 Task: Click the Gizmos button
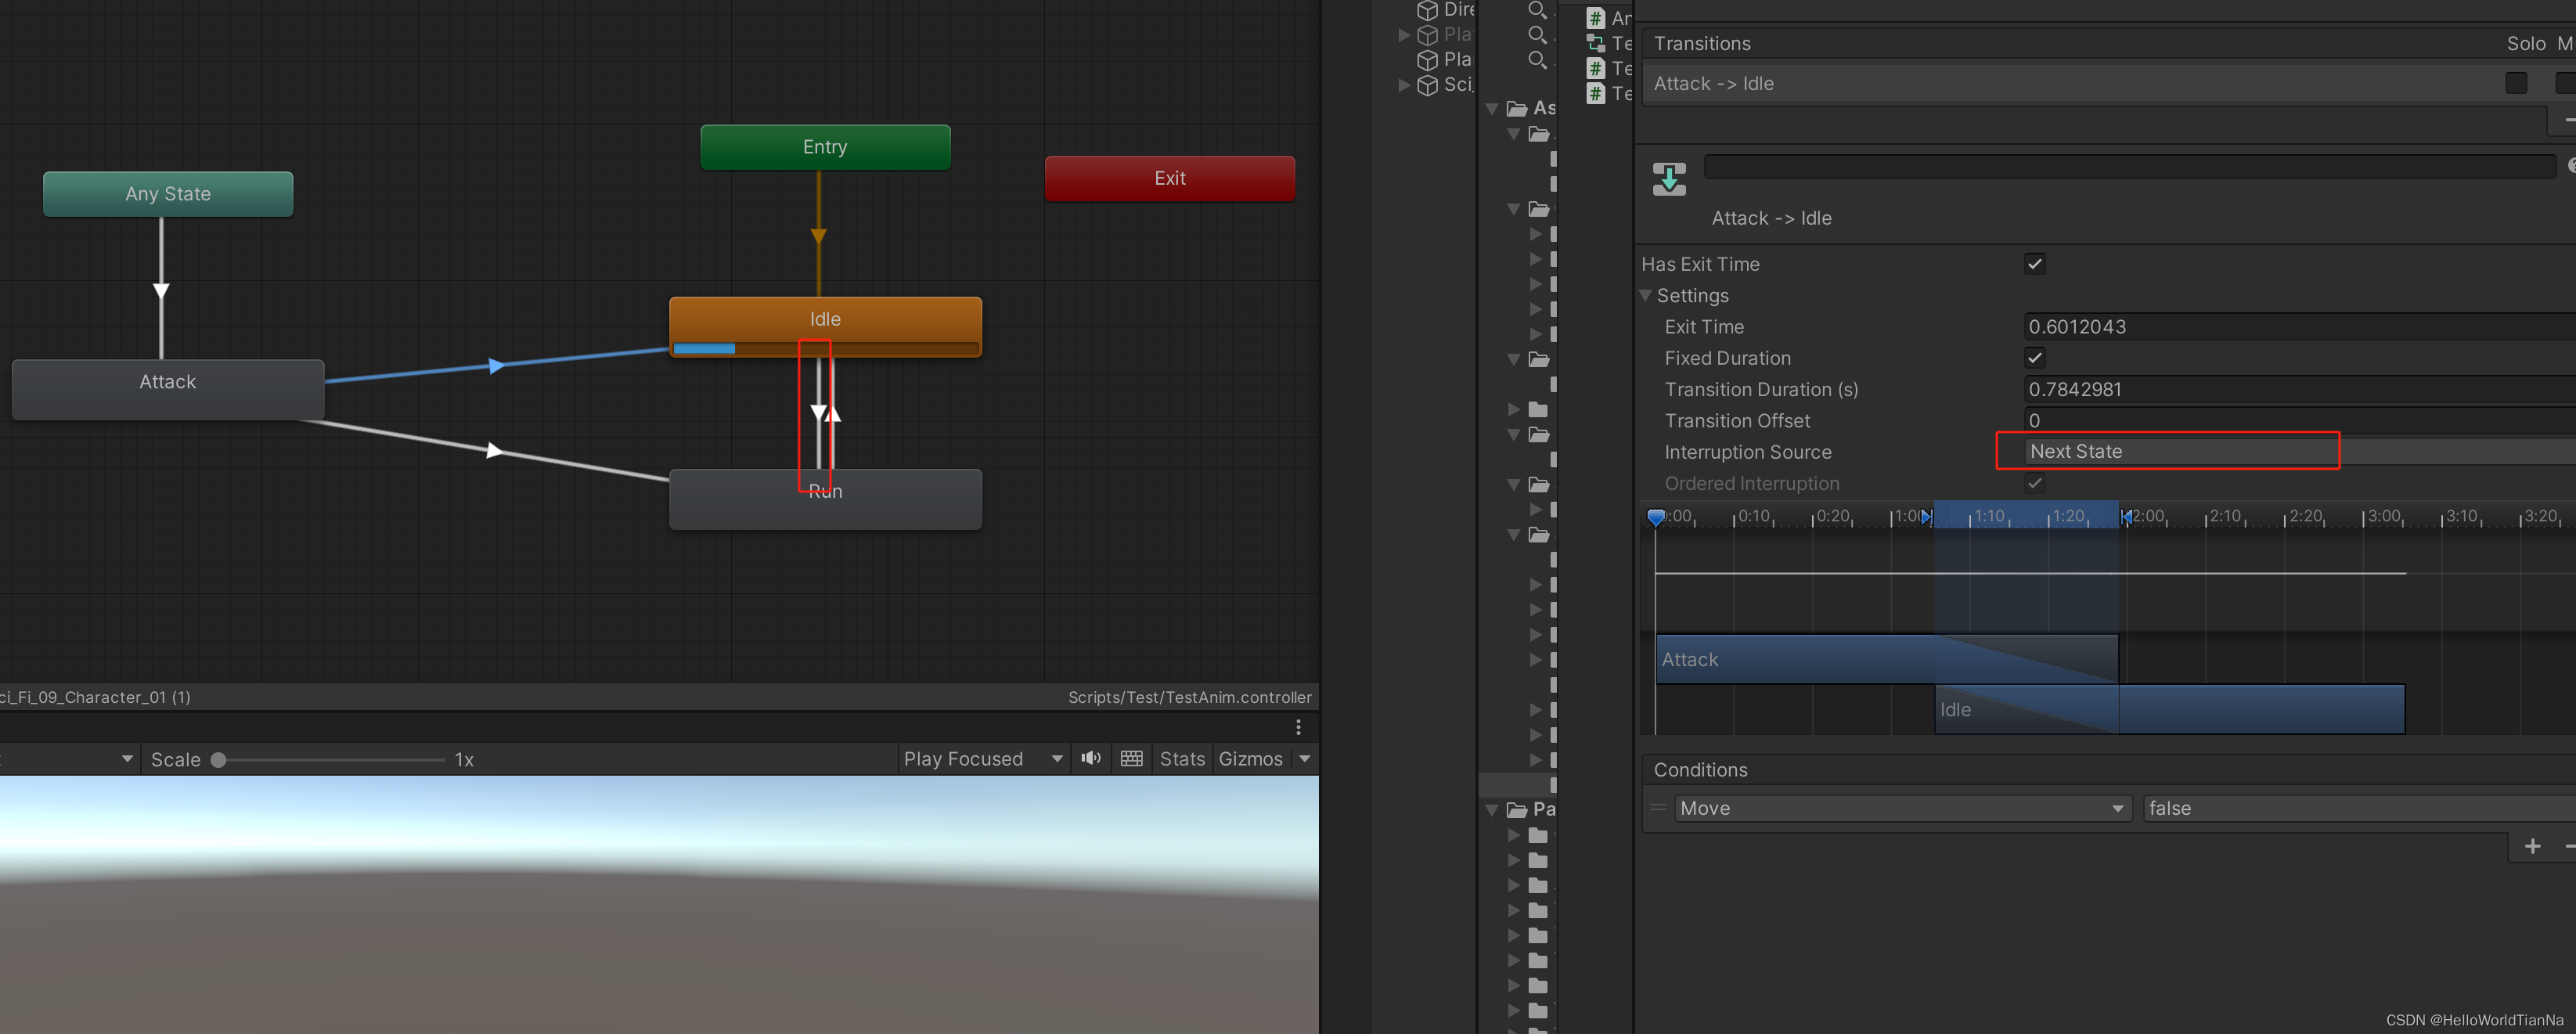tap(1250, 759)
